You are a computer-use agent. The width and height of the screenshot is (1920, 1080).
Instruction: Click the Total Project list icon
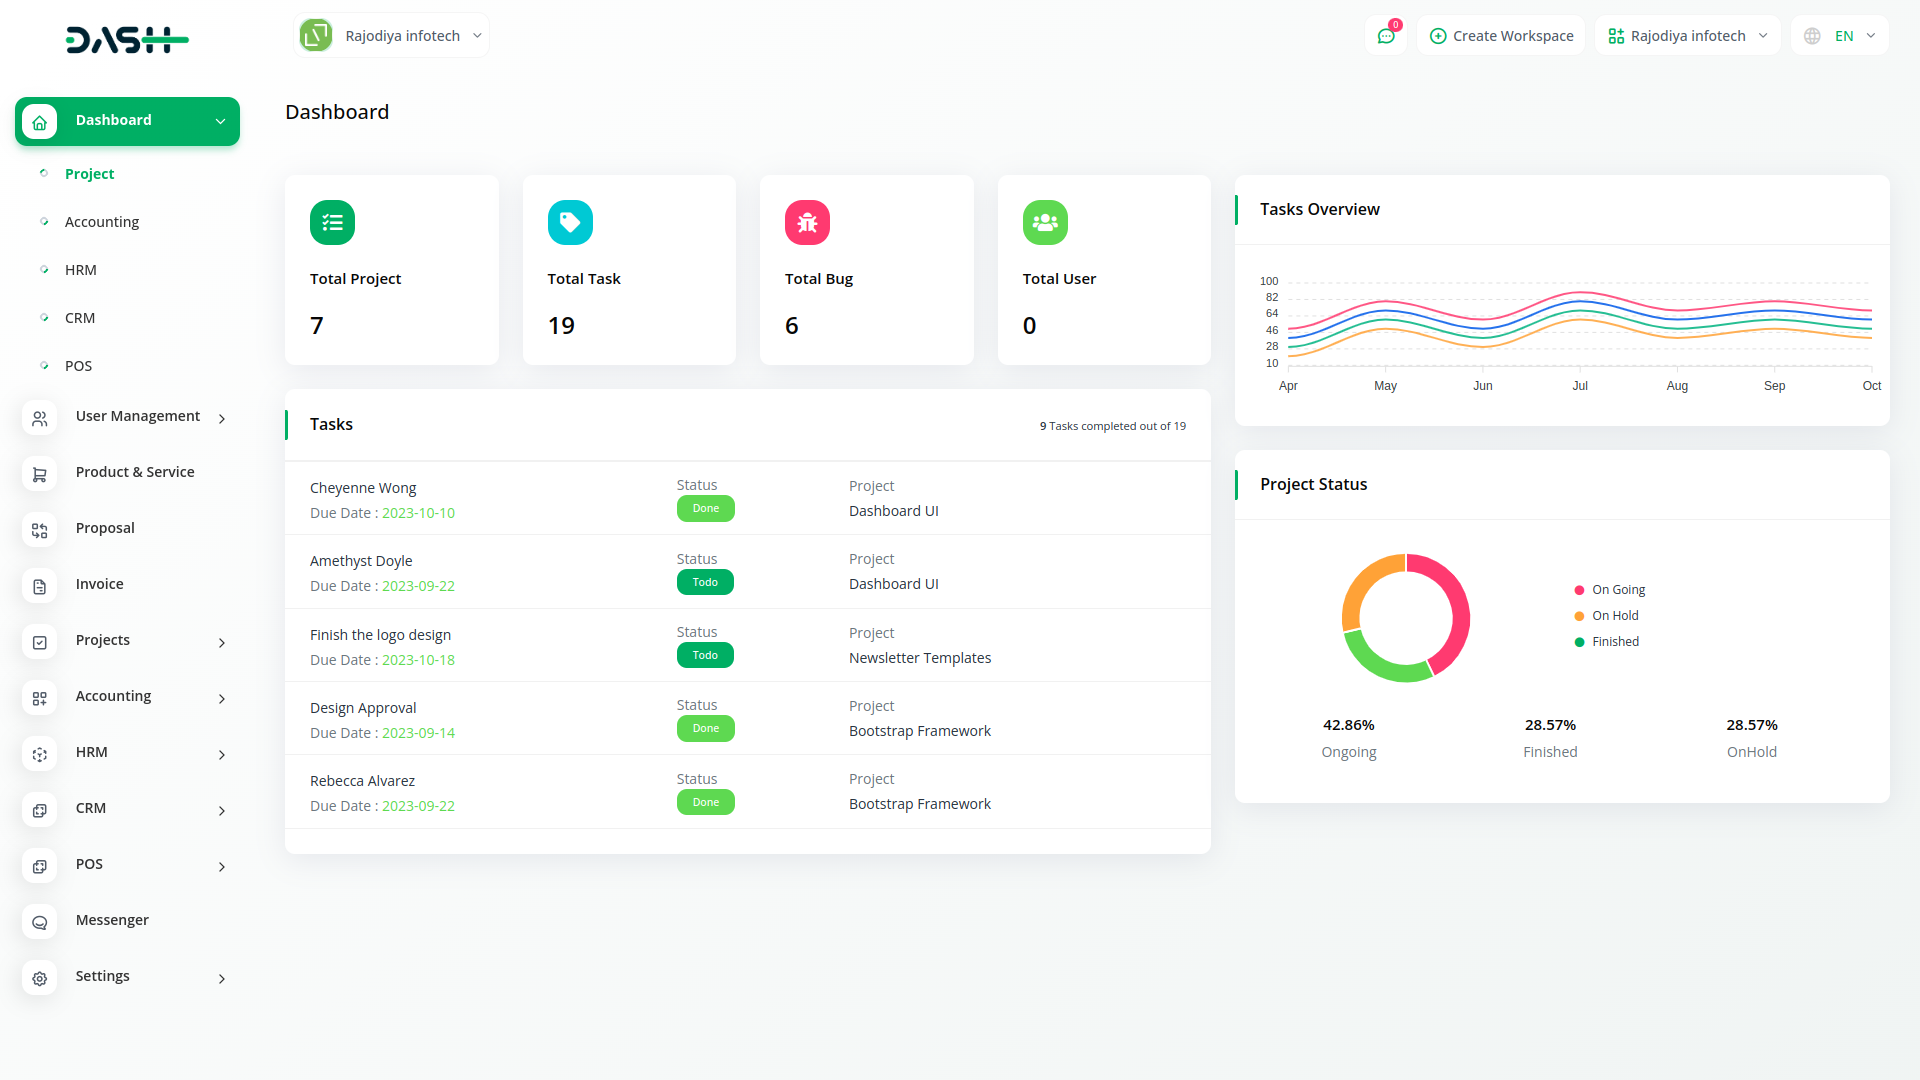[x=332, y=222]
